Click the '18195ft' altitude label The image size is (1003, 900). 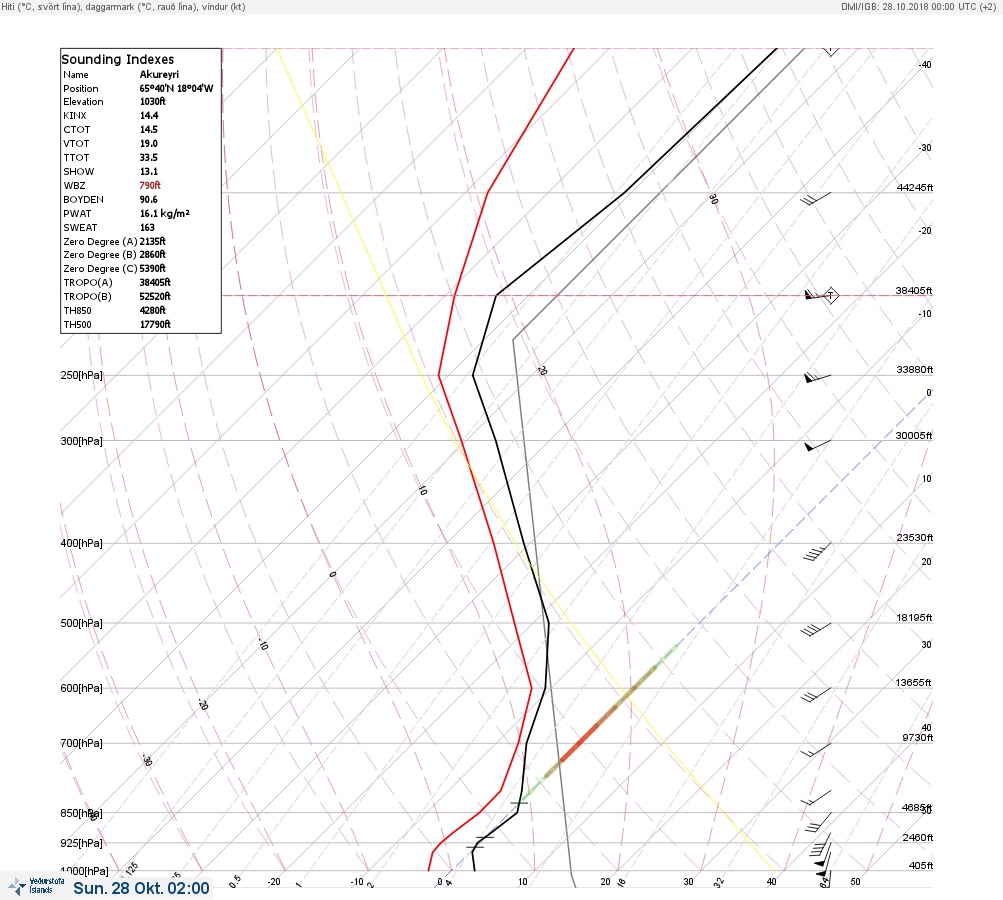pyautogui.click(x=914, y=618)
